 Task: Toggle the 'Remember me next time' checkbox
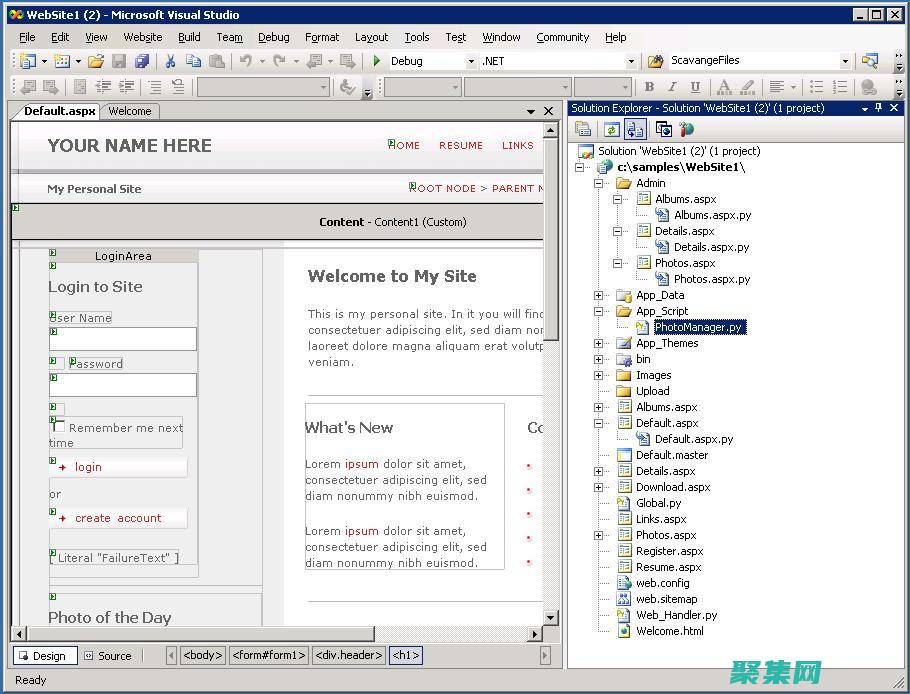59,426
